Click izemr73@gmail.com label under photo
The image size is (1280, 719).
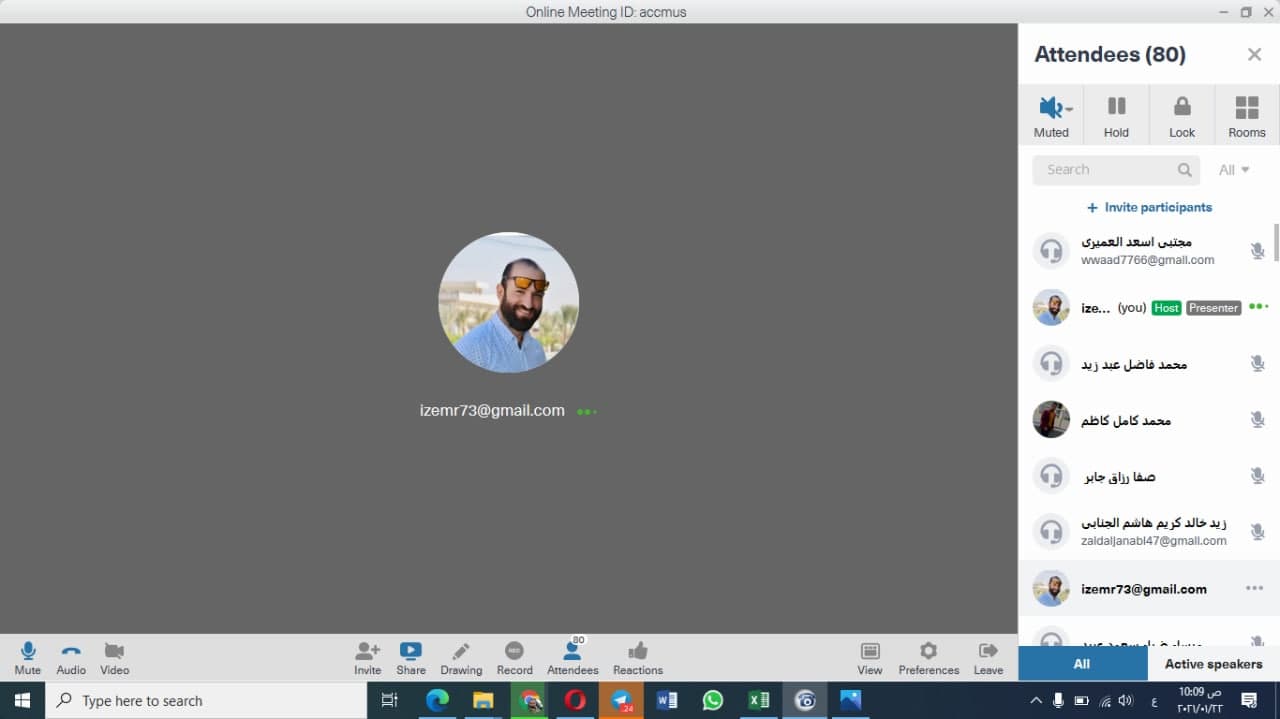coord(492,410)
